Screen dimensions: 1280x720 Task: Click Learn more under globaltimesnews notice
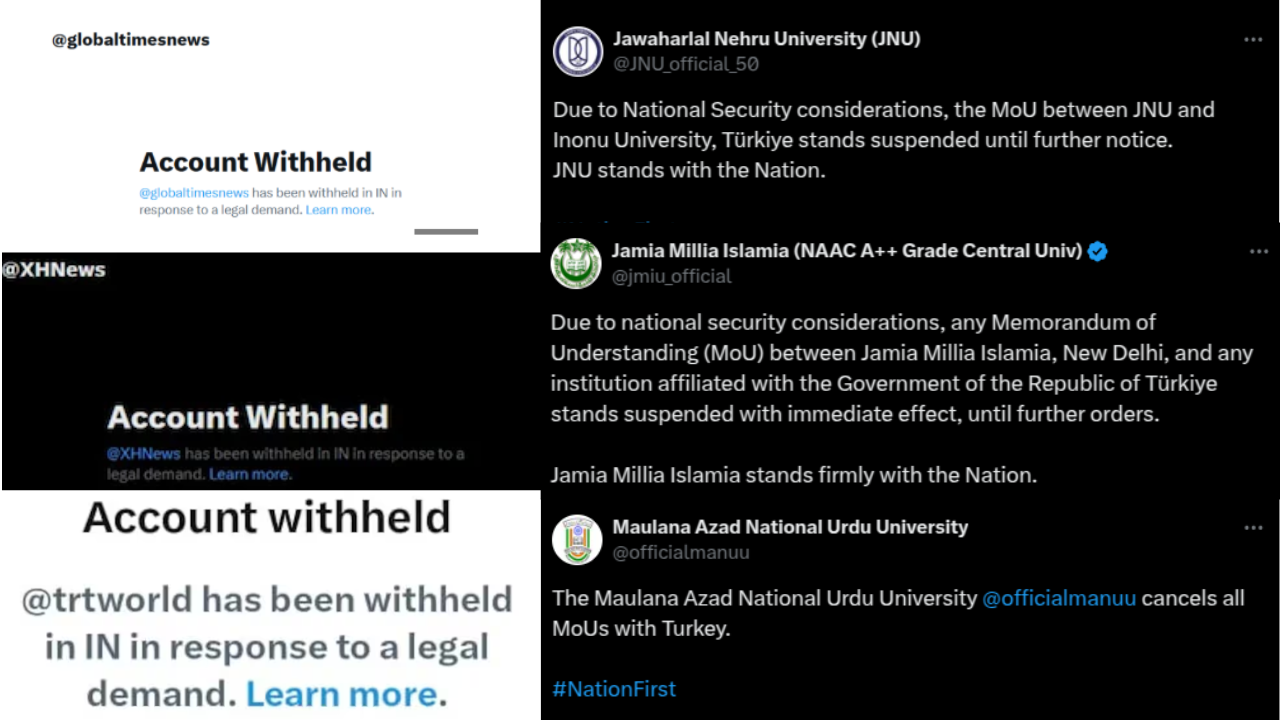(x=339, y=210)
